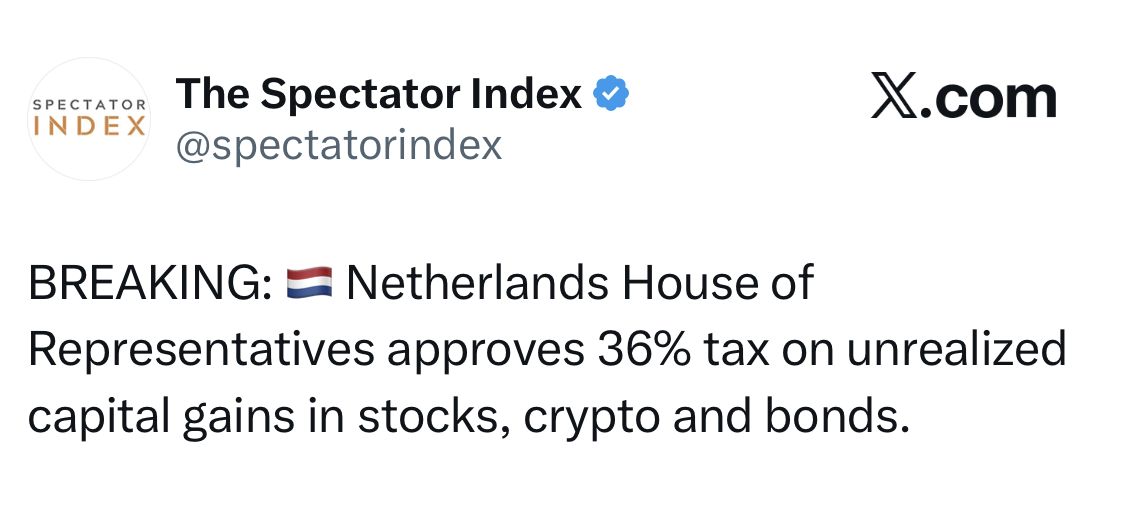Click the X logo beside .com
The image size is (1125, 529).
click(x=894, y=97)
